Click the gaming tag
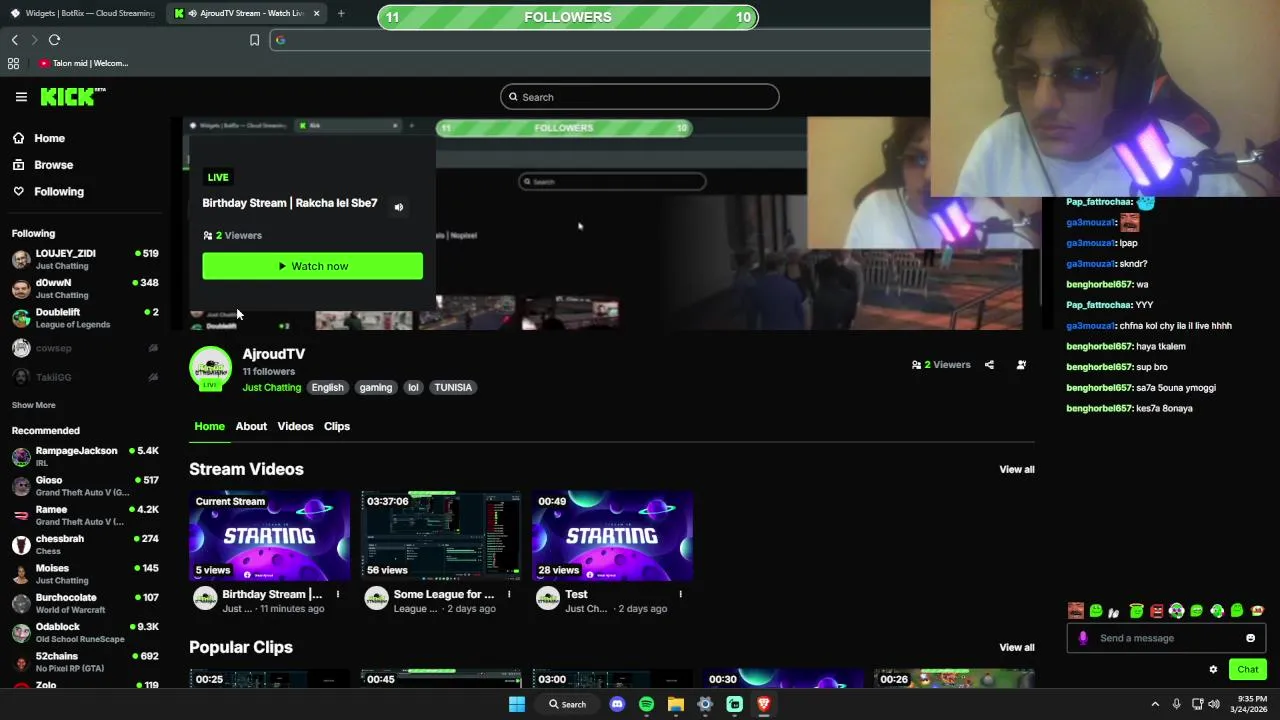This screenshot has width=1280, height=720. pyautogui.click(x=376, y=388)
